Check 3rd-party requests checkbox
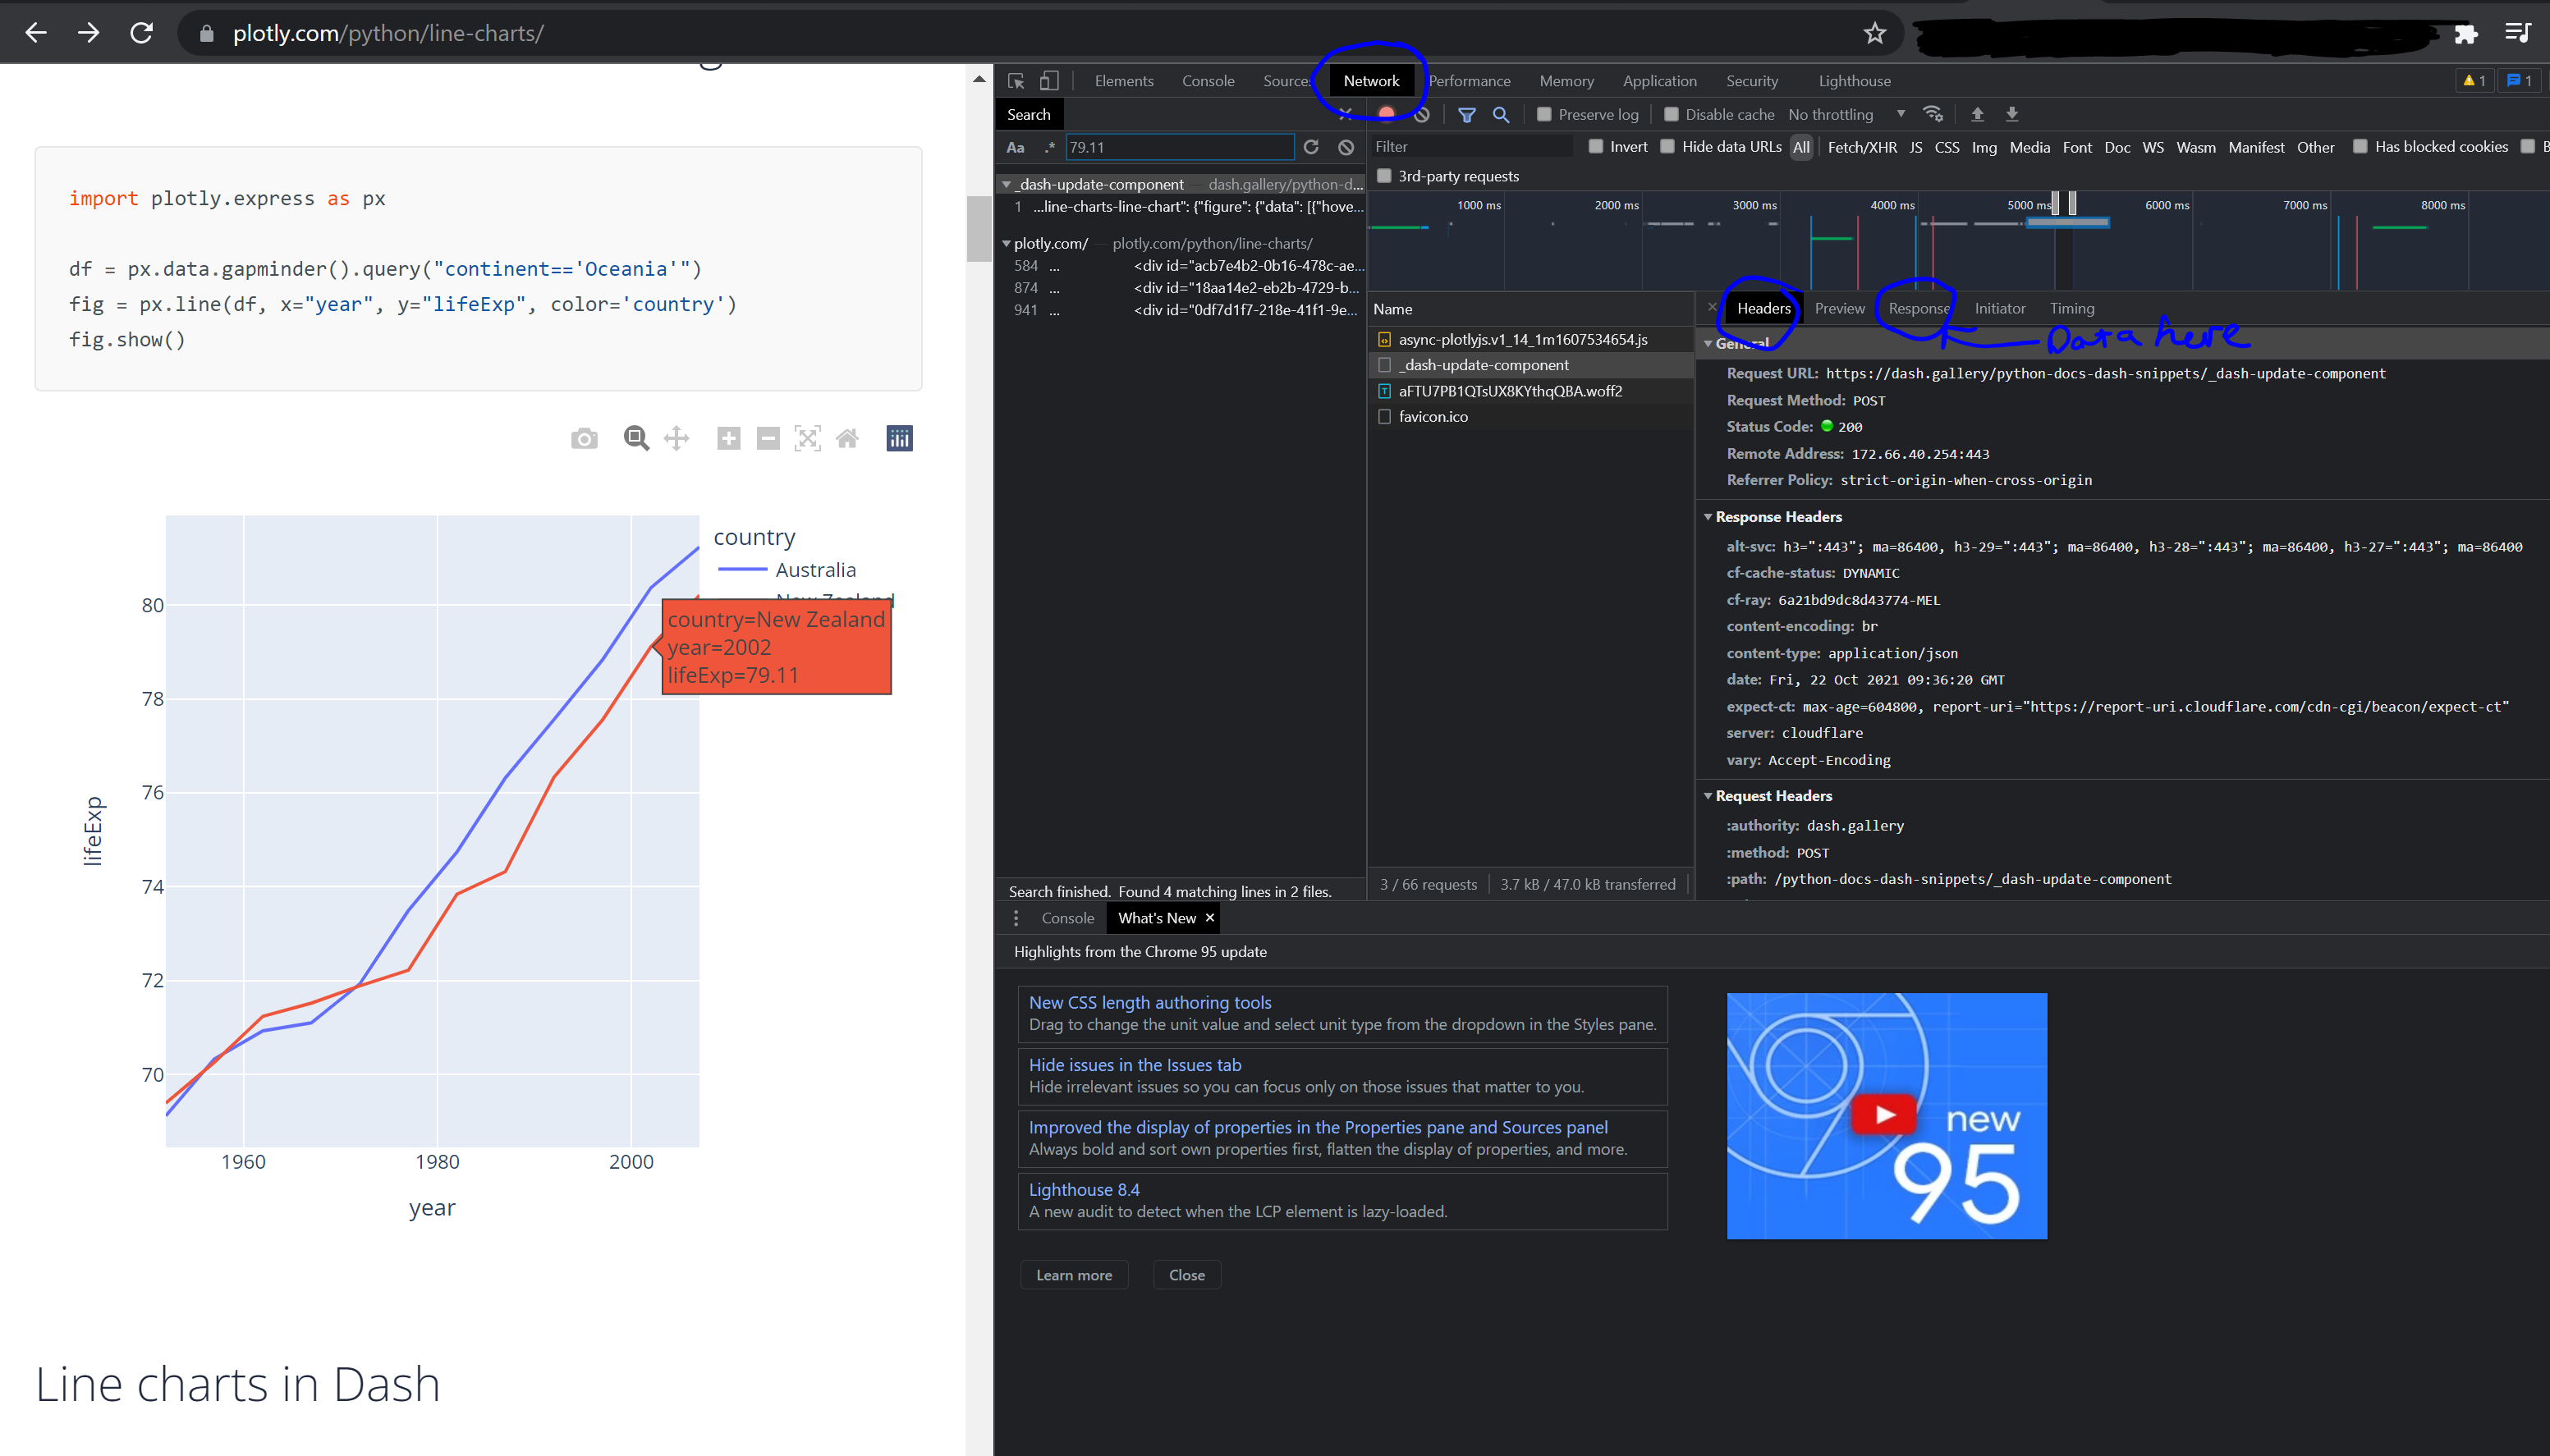Viewport: 2550px width, 1456px height. (x=1385, y=176)
